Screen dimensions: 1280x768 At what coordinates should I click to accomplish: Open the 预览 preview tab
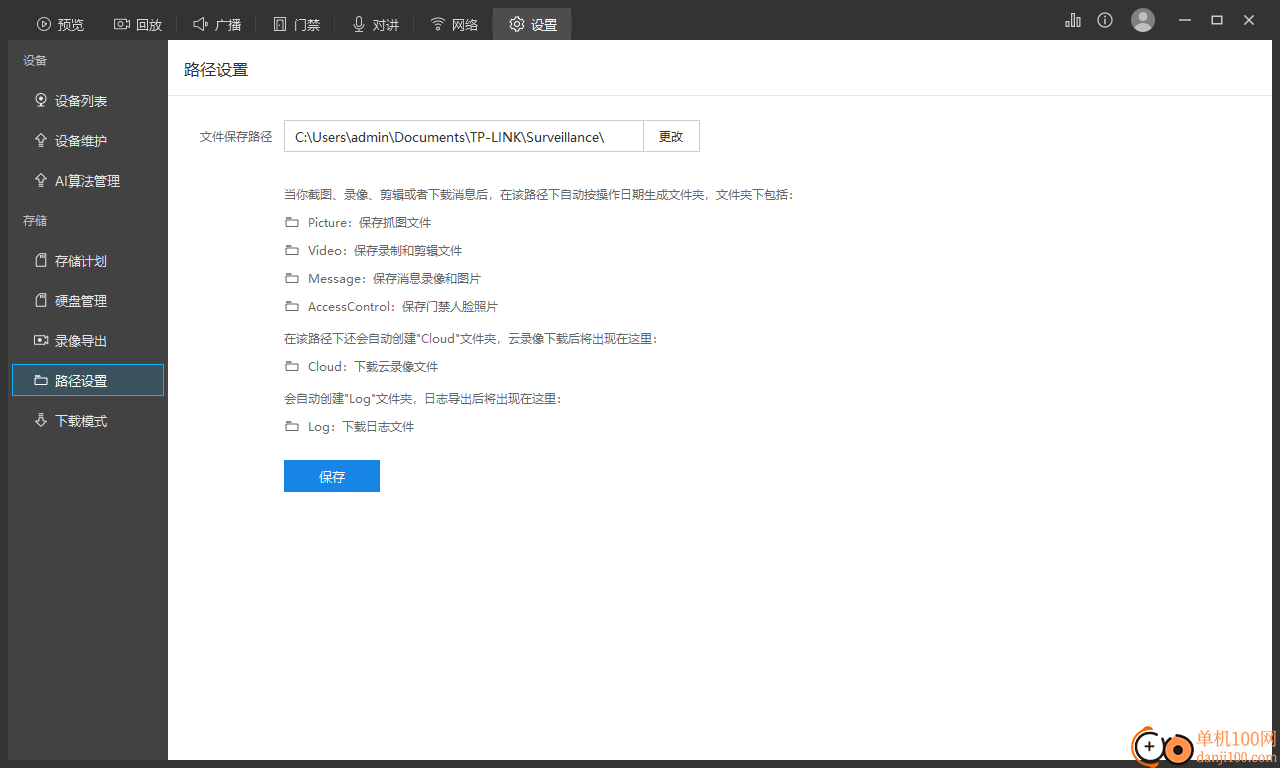pos(60,24)
